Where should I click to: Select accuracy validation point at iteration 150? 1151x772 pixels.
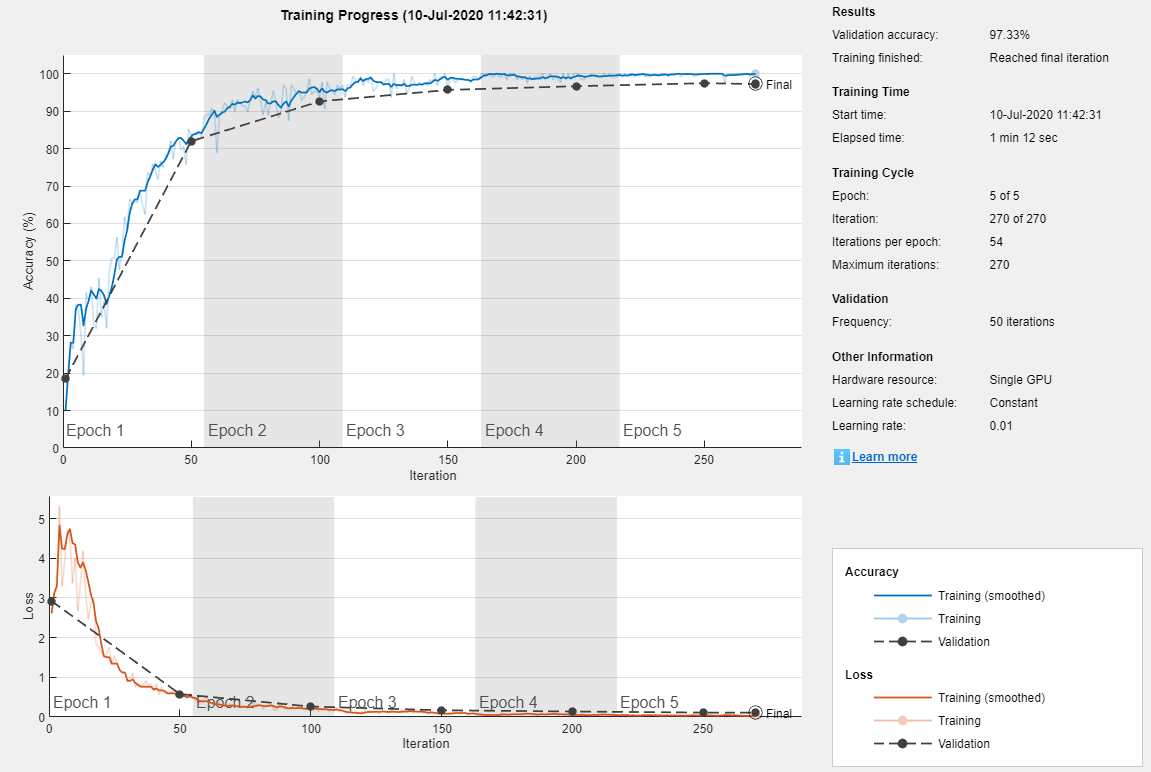447,90
